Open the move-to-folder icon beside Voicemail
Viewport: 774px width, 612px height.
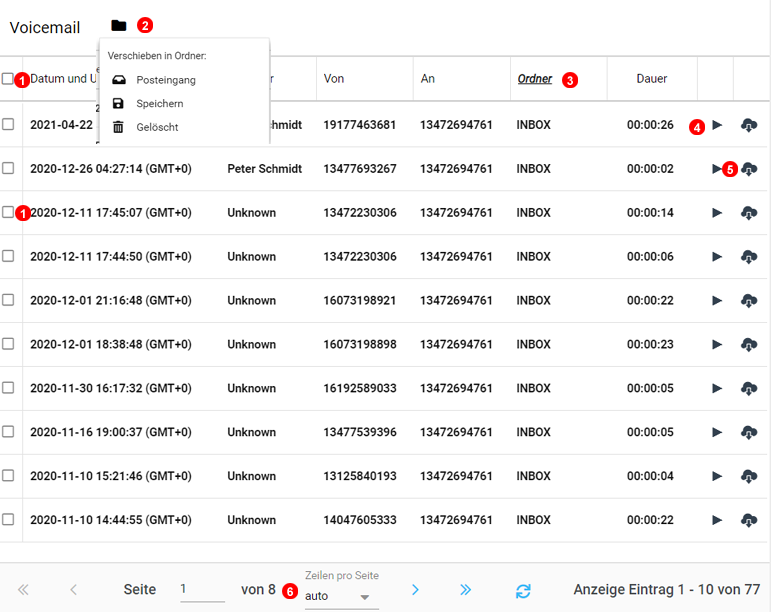point(119,26)
